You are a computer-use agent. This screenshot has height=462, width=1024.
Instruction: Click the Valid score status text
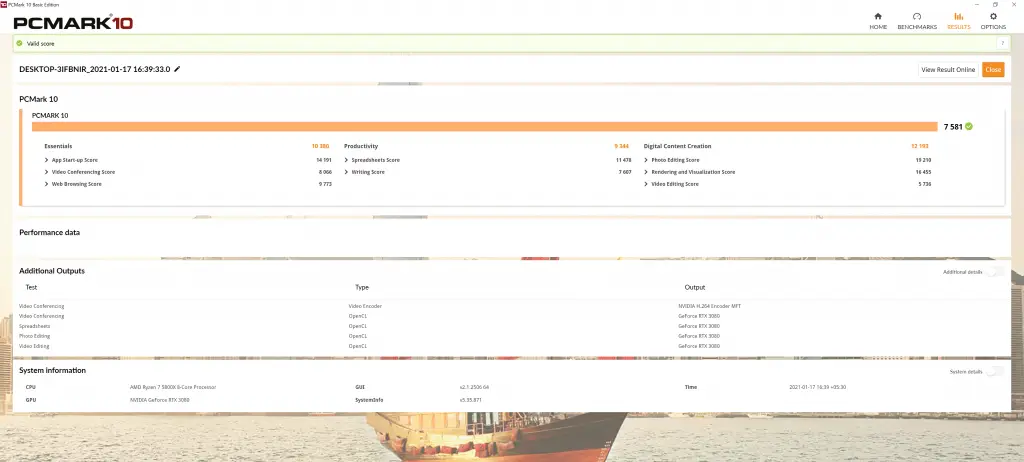click(40, 44)
